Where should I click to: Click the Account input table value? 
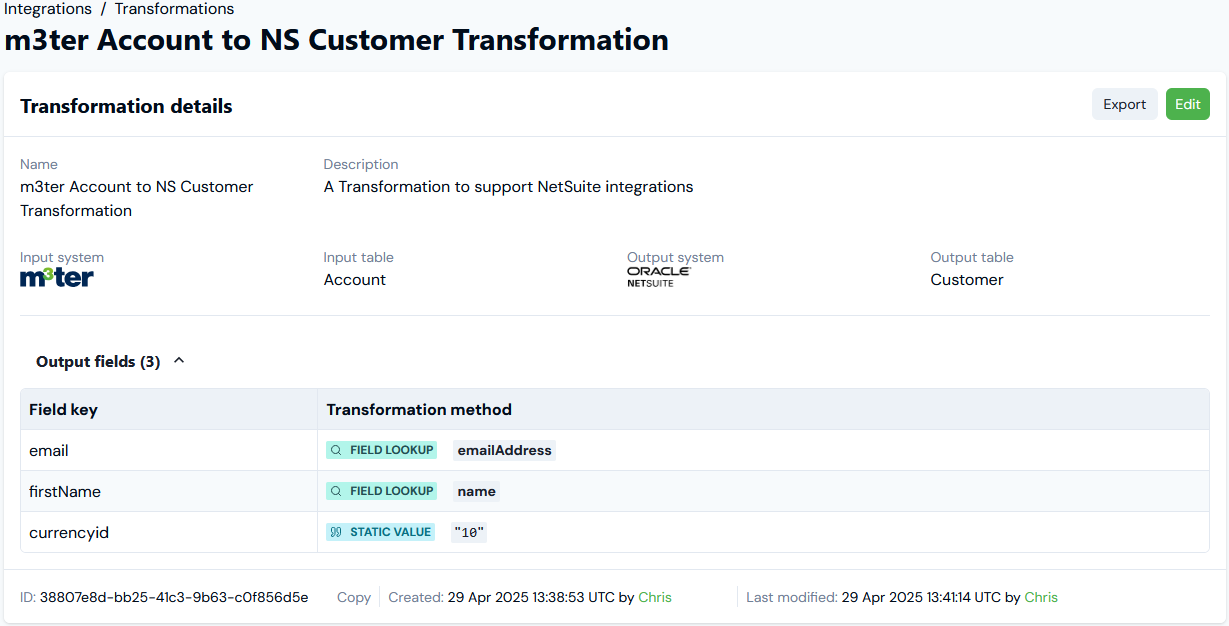coord(355,280)
